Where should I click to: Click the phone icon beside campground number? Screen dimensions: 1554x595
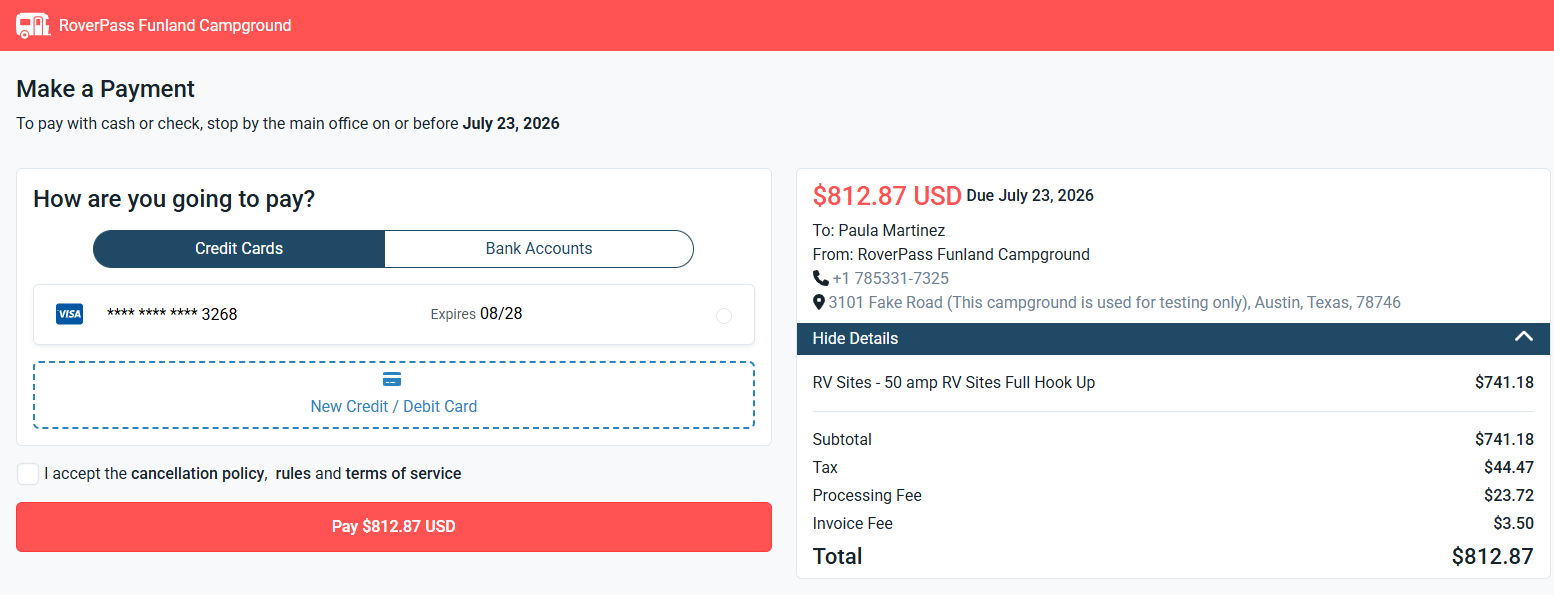pos(821,278)
